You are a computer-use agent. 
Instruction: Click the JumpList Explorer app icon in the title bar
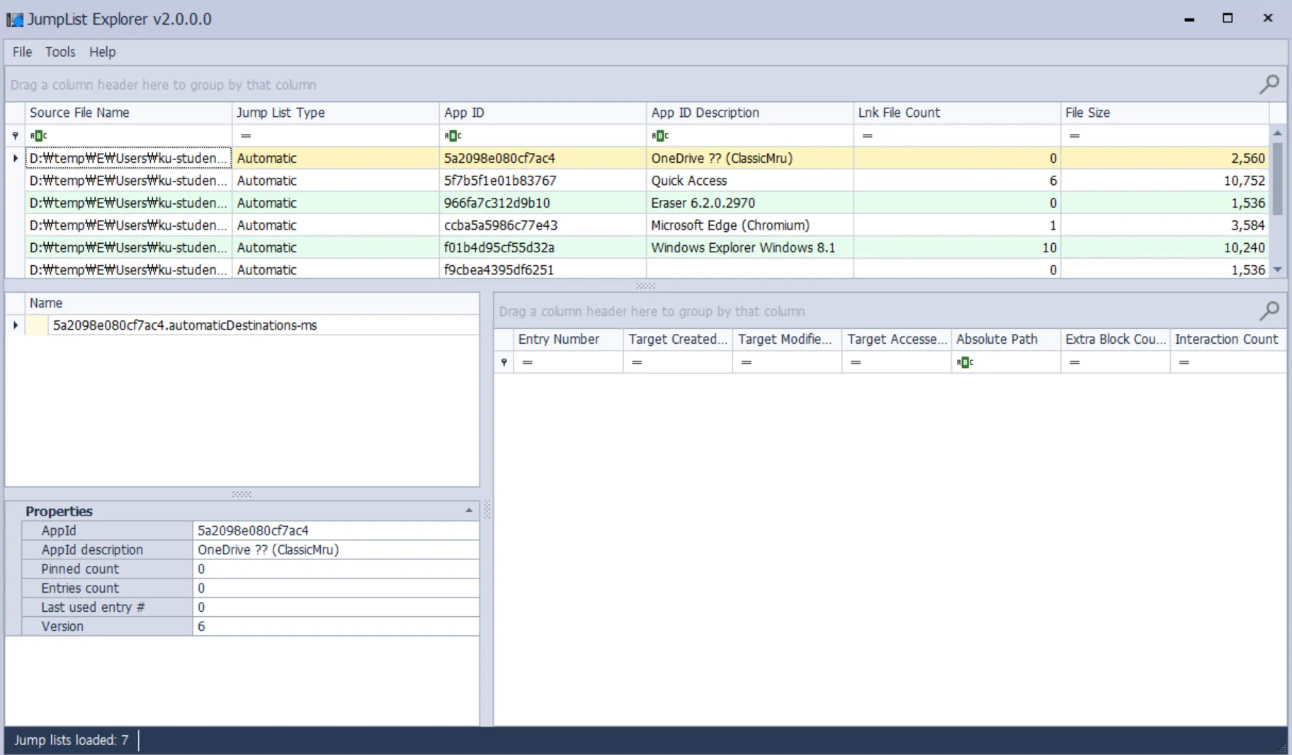click(x=15, y=19)
